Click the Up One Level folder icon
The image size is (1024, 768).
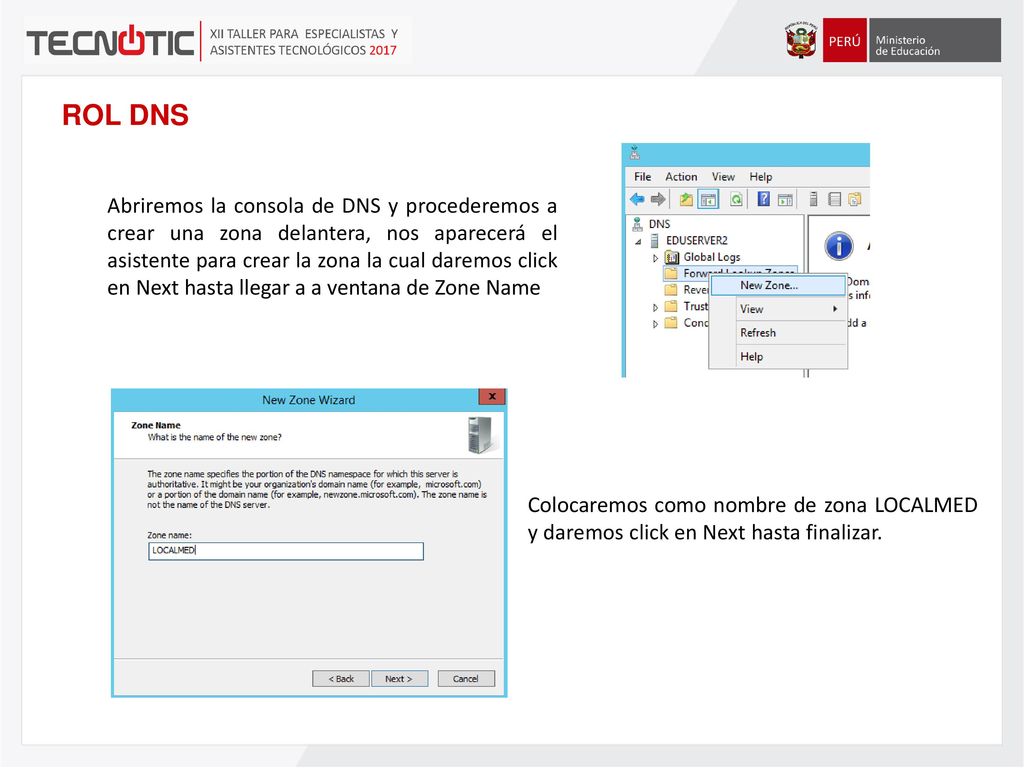tap(686, 199)
